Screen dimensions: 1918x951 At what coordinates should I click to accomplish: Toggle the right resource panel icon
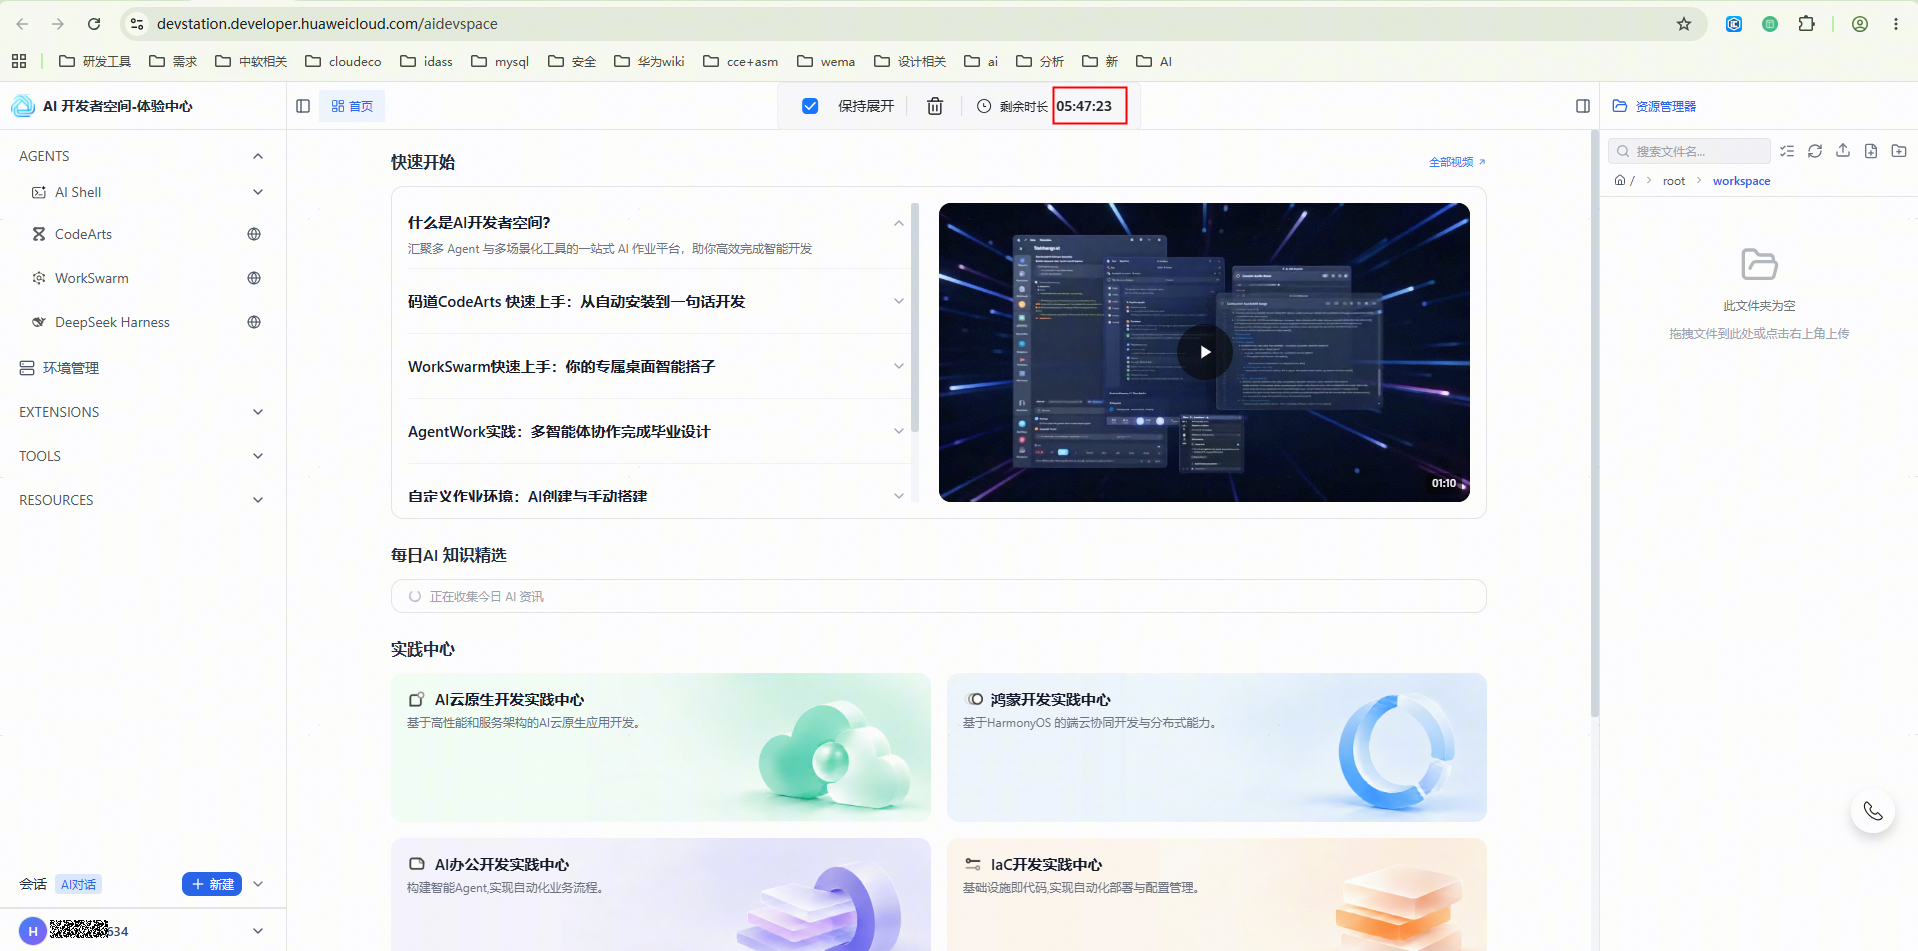[1583, 106]
